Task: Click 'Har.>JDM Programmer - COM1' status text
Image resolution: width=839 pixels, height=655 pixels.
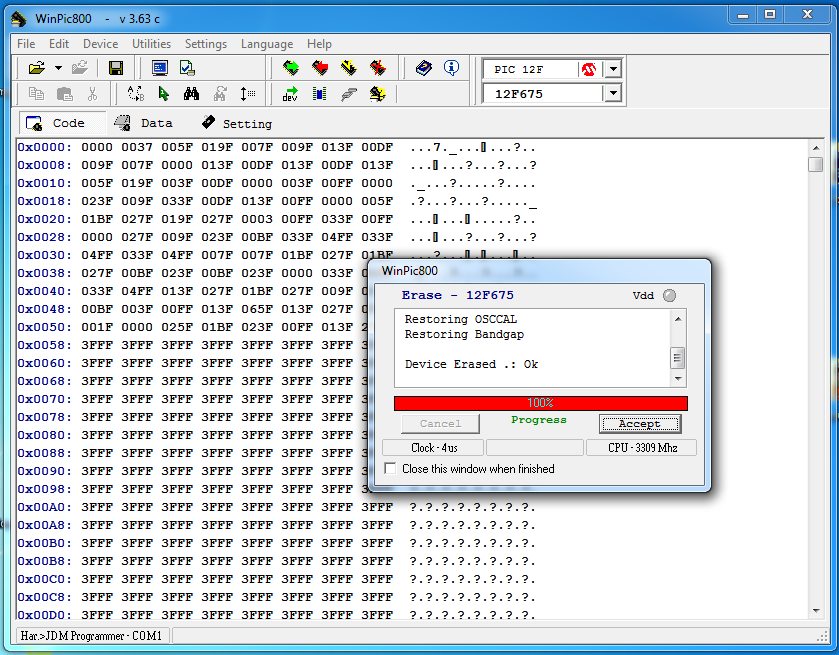Action: coord(91,636)
